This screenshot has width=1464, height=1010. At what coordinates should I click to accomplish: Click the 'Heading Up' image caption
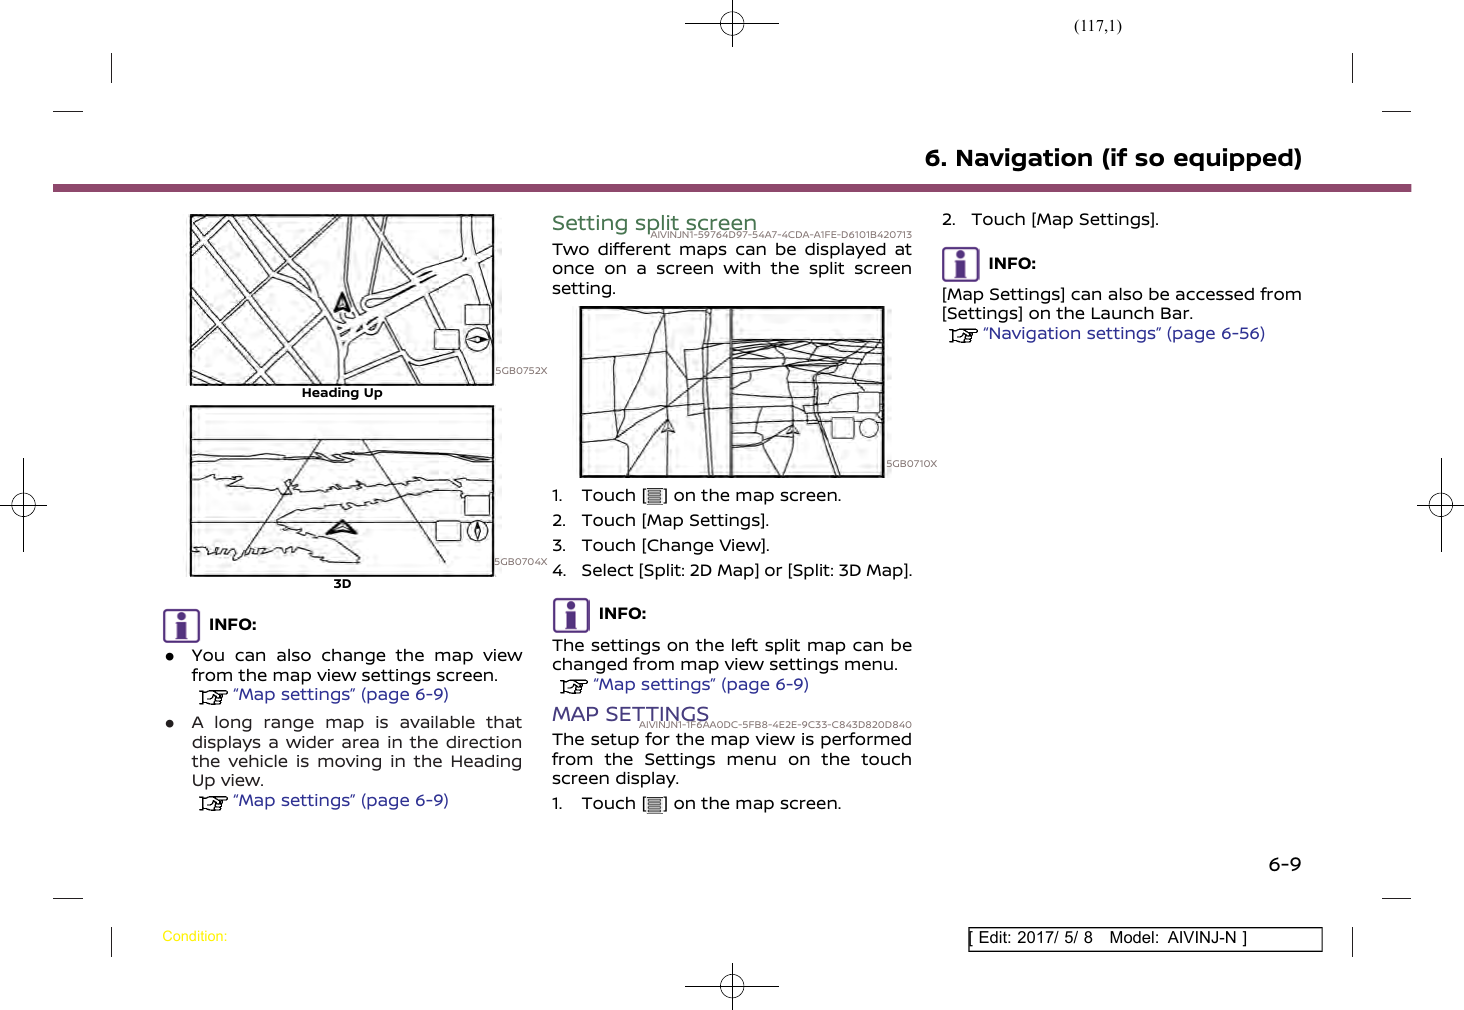click(342, 393)
